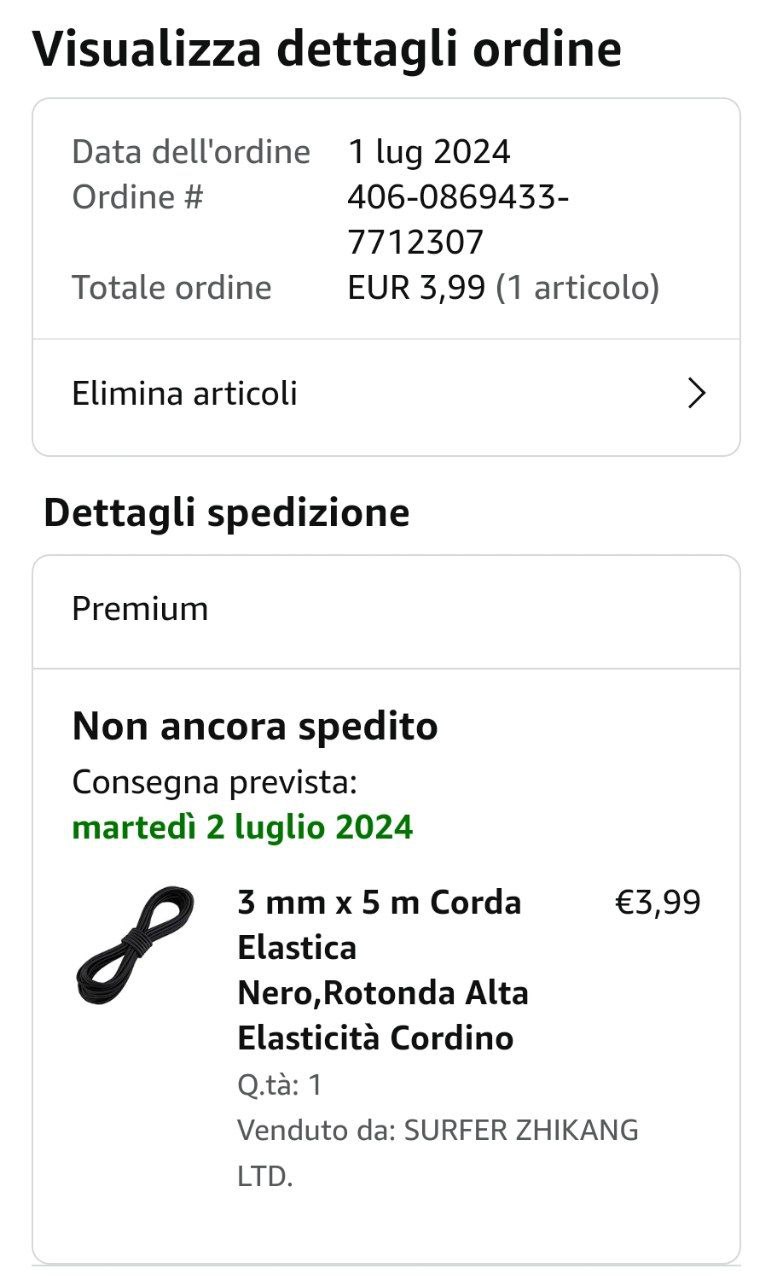Image resolution: width=771 pixels, height=1280 pixels.
Task: Click the Data dell'ordine label
Action: [191, 152]
